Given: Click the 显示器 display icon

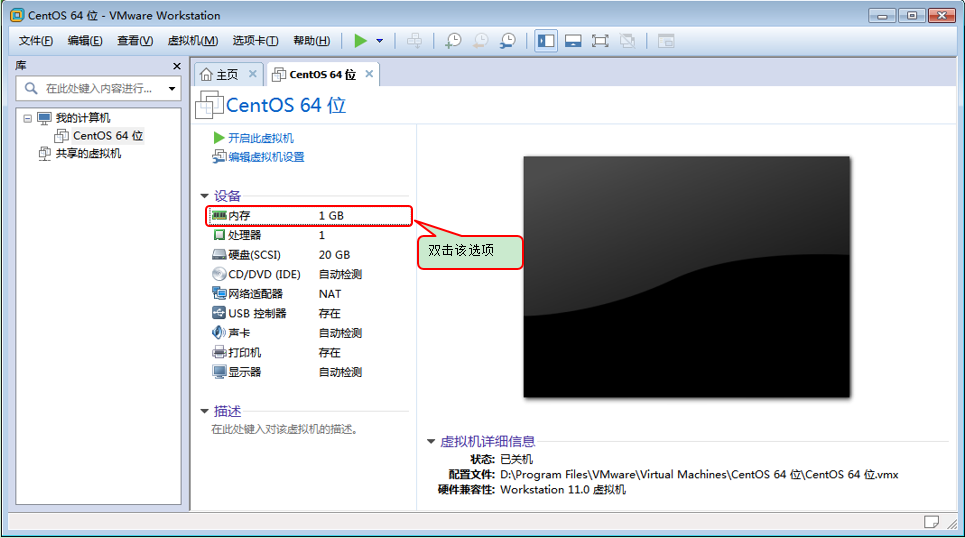Looking at the screenshot, I should [219, 372].
